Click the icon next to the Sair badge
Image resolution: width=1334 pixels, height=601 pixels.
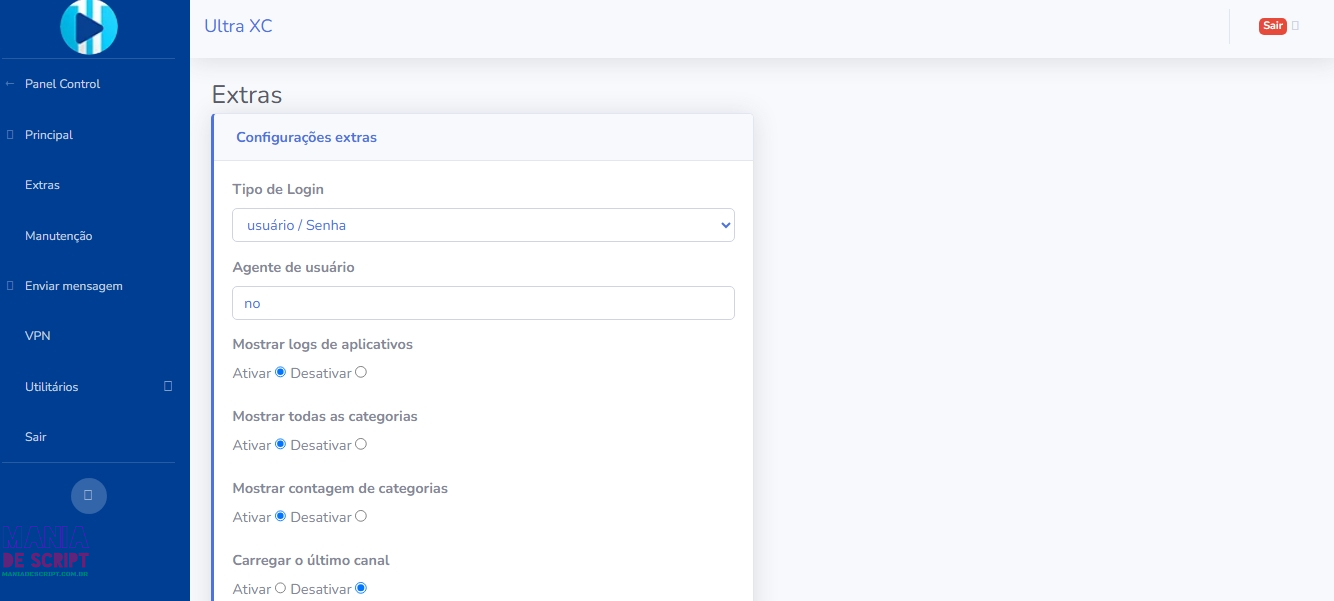tap(1295, 26)
